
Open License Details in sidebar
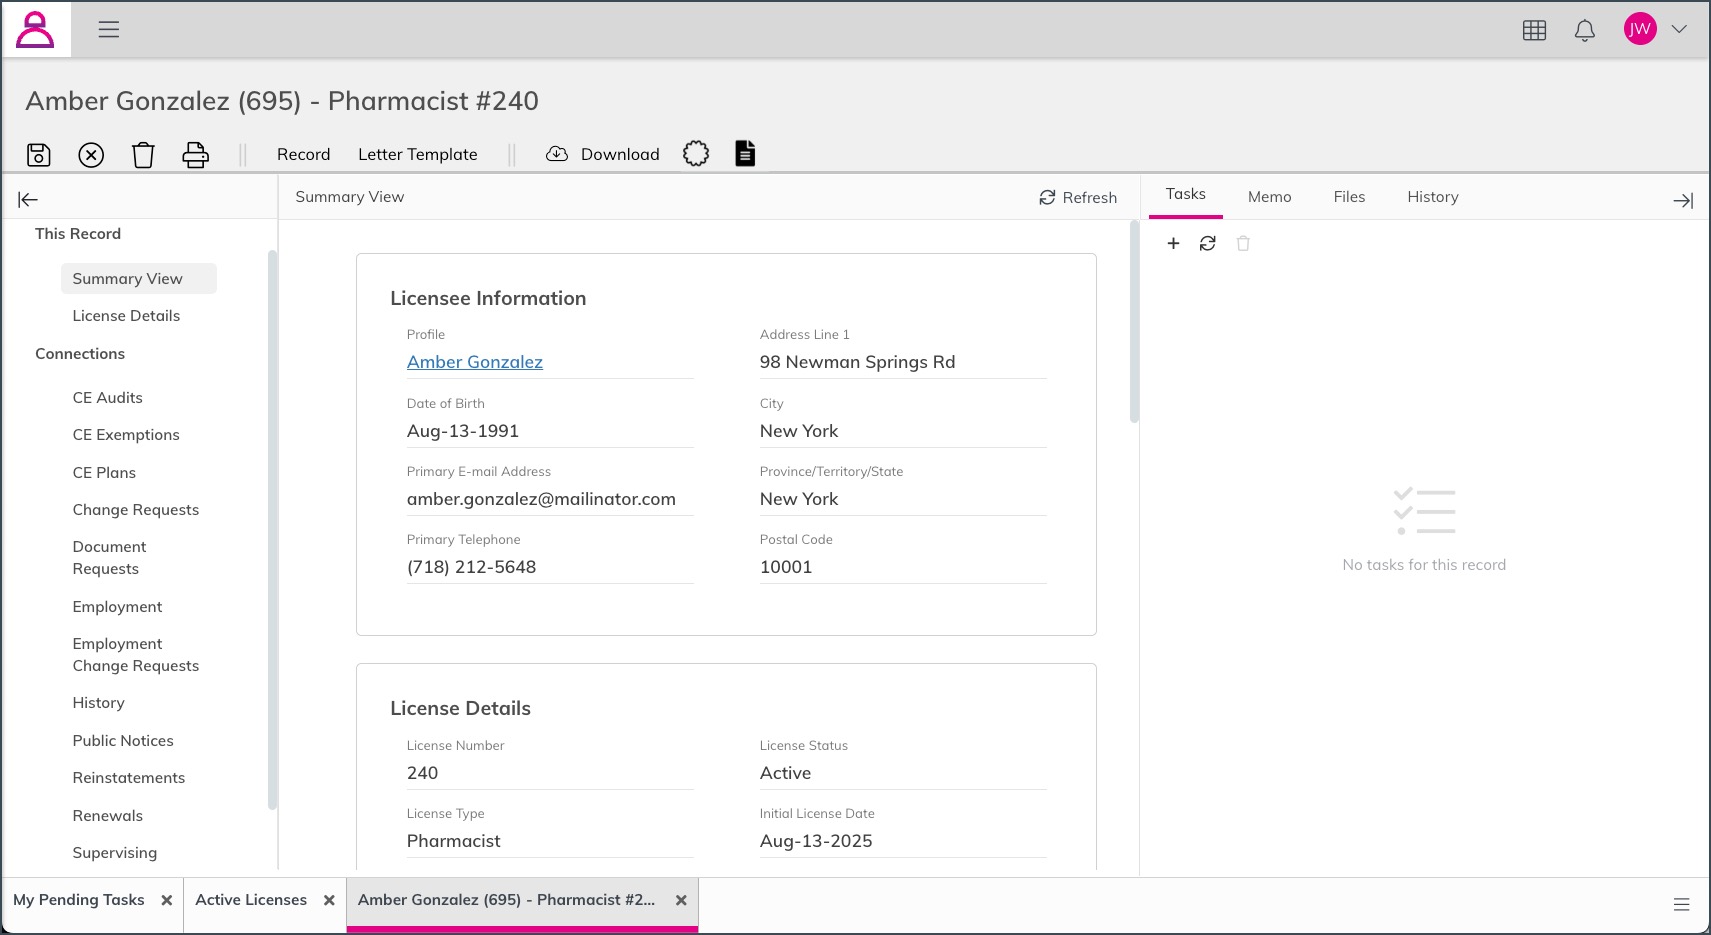click(x=126, y=315)
